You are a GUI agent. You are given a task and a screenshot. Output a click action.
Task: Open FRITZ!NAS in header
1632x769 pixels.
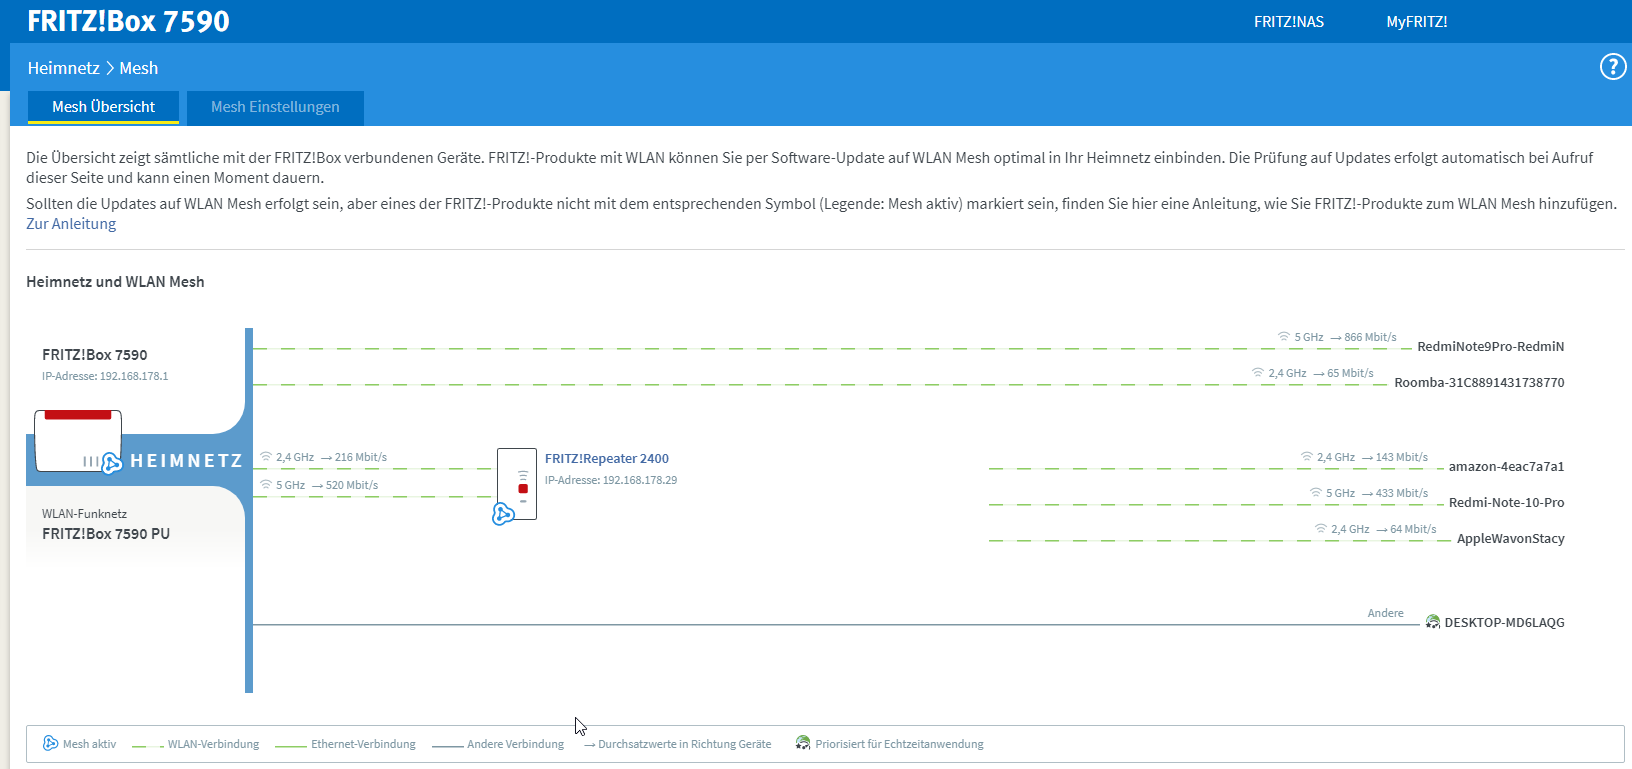click(x=1289, y=21)
